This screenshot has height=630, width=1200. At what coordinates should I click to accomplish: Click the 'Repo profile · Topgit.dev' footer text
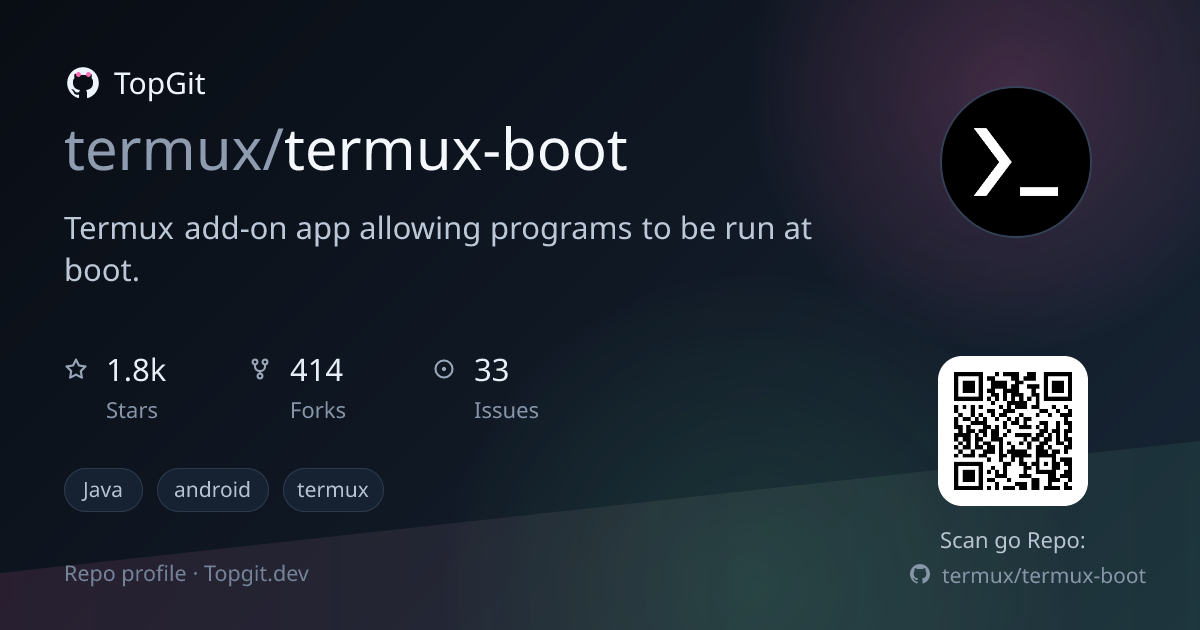(x=187, y=573)
